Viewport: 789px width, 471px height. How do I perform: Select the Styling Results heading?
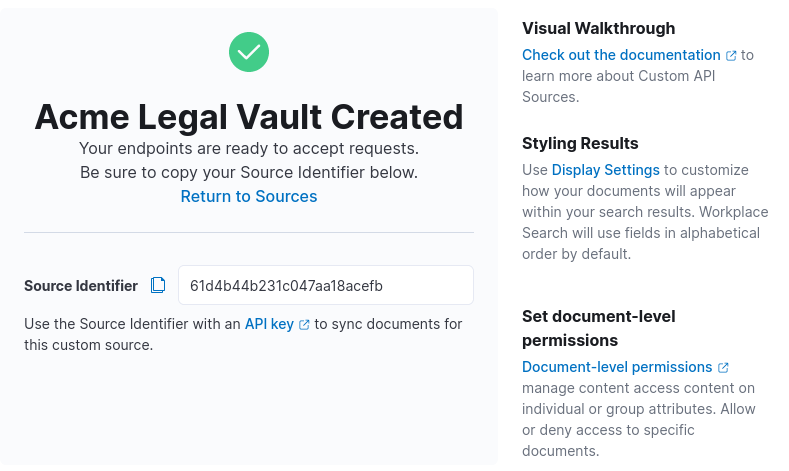(580, 143)
